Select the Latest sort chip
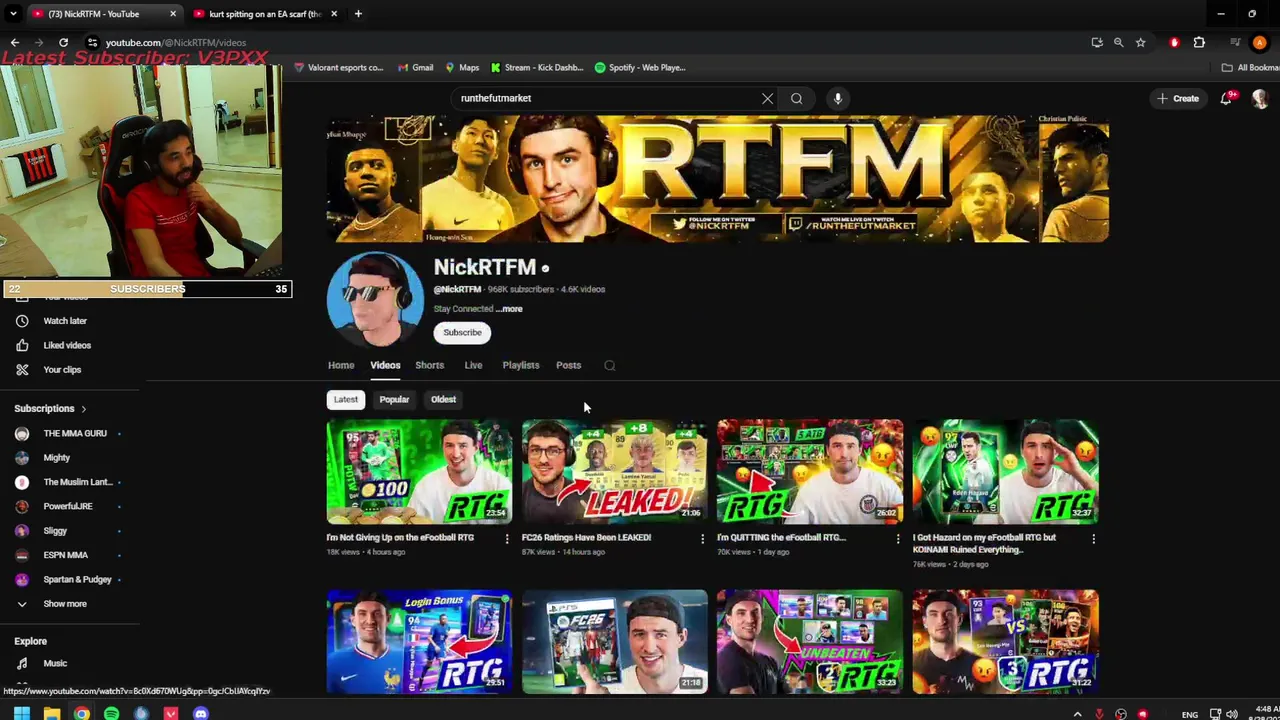The image size is (1280, 720). coord(345,399)
